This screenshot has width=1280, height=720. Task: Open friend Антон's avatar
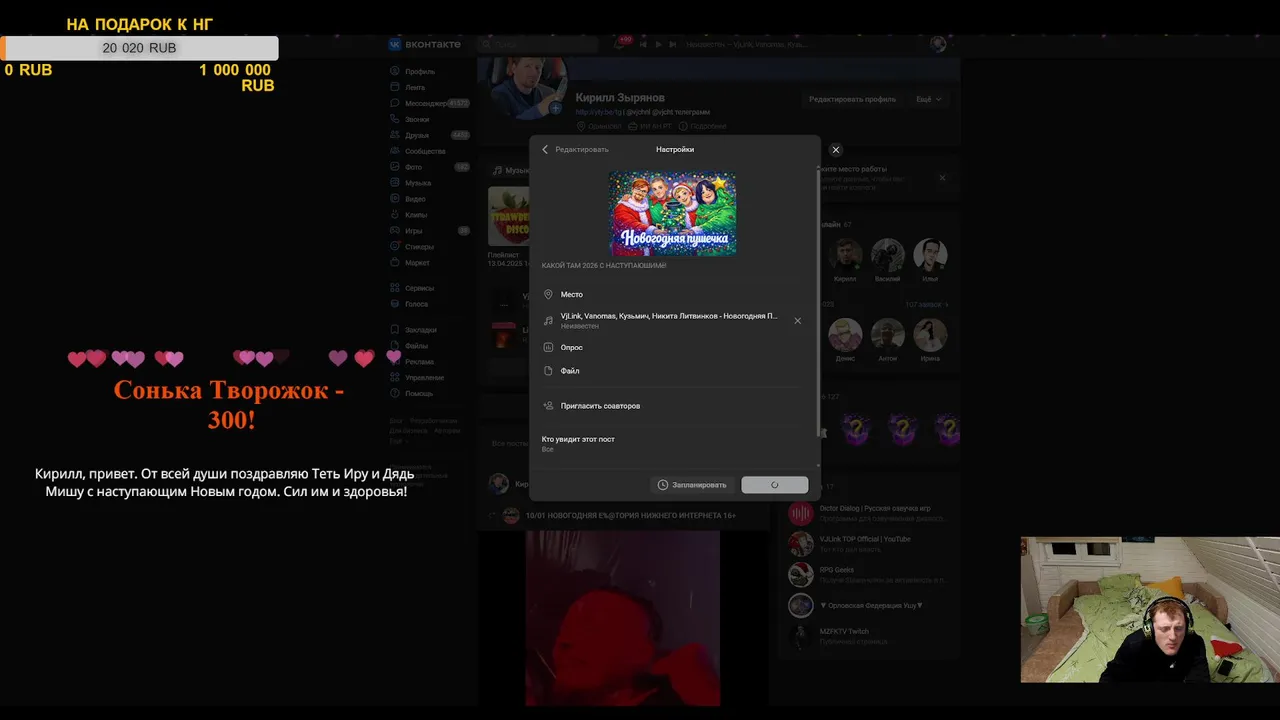[x=888, y=335]
